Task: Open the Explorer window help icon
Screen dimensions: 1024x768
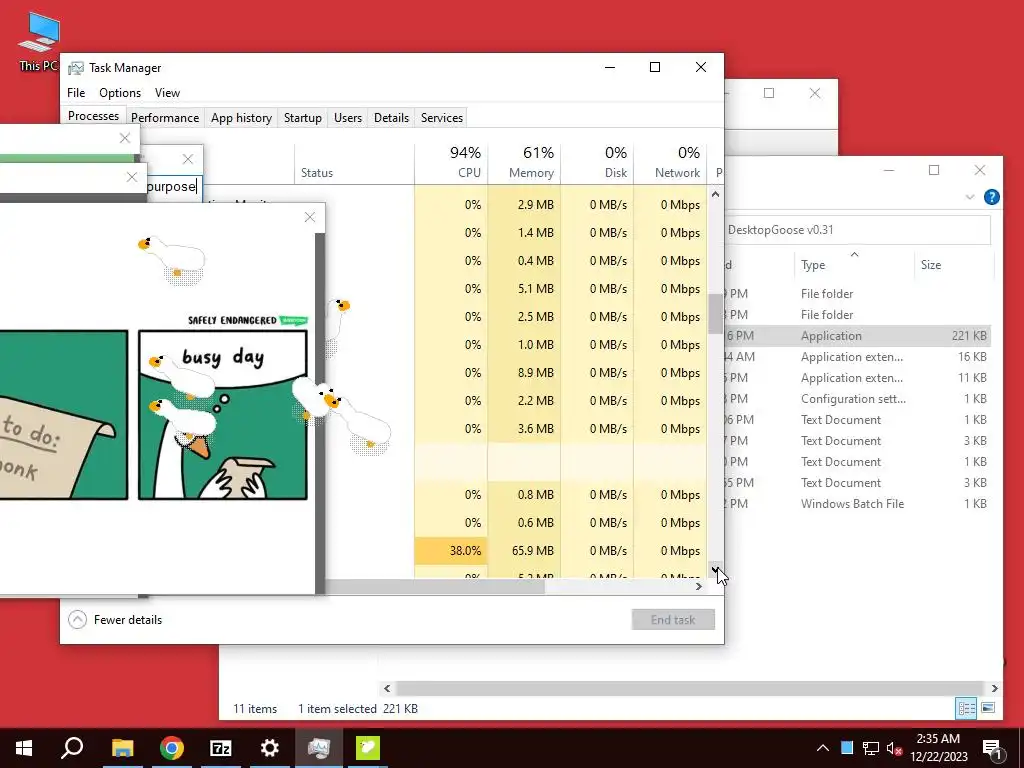Action: pos(991,197)
